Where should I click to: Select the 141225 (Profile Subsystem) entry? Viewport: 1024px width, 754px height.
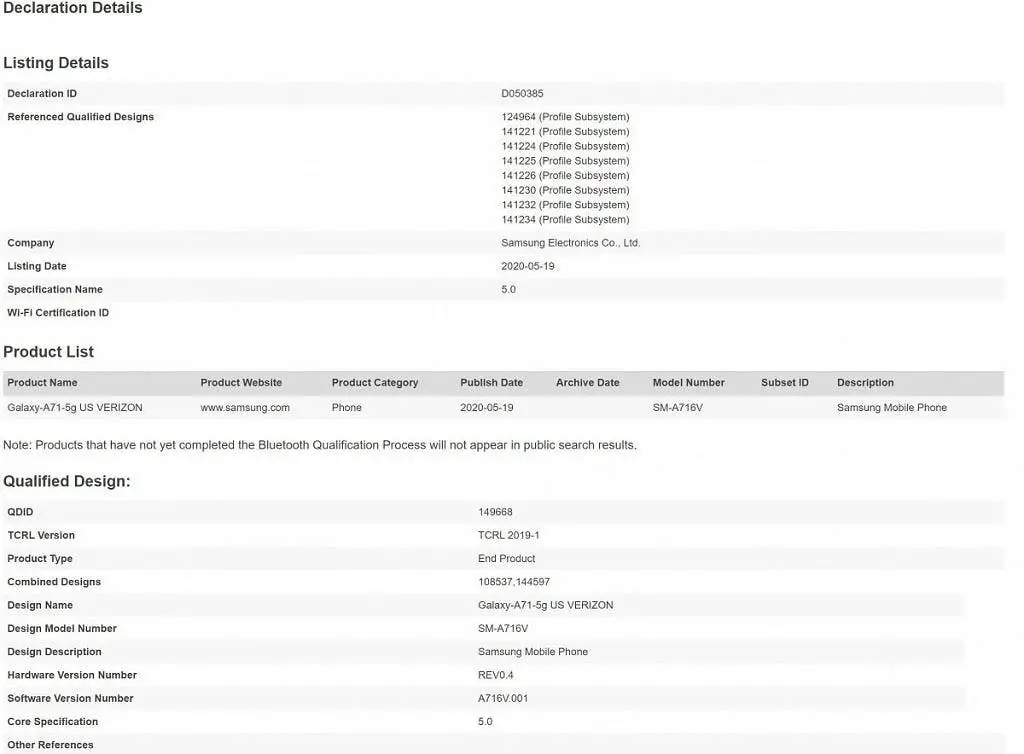(565, 161)
